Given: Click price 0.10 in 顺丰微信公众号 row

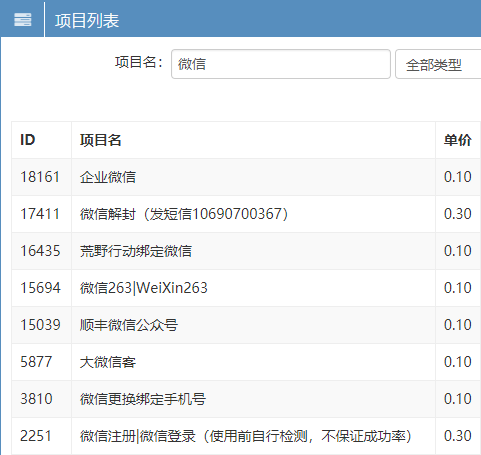Looking at the screenshot, I should coord(457,325).
